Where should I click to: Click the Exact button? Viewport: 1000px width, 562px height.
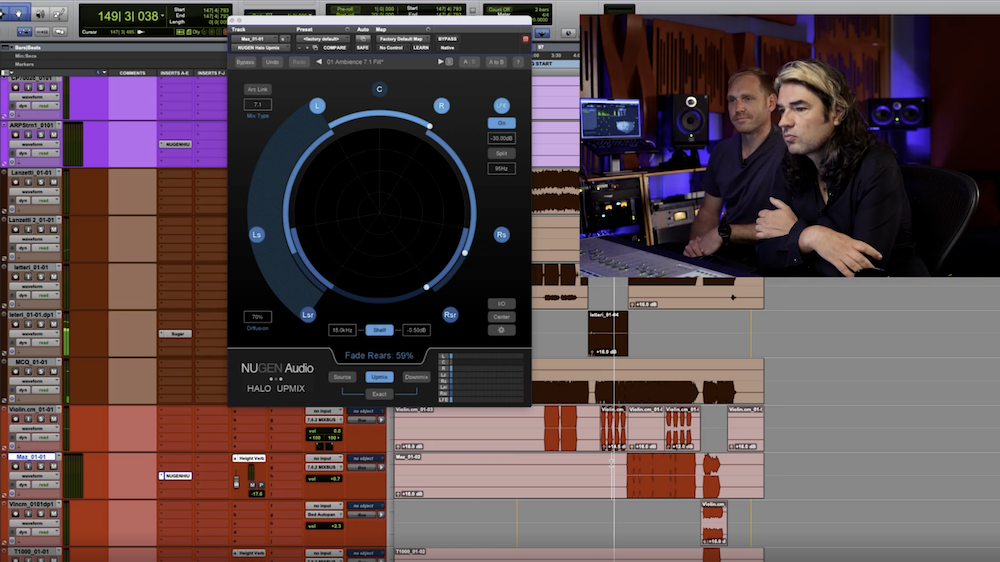coord(379,394)
